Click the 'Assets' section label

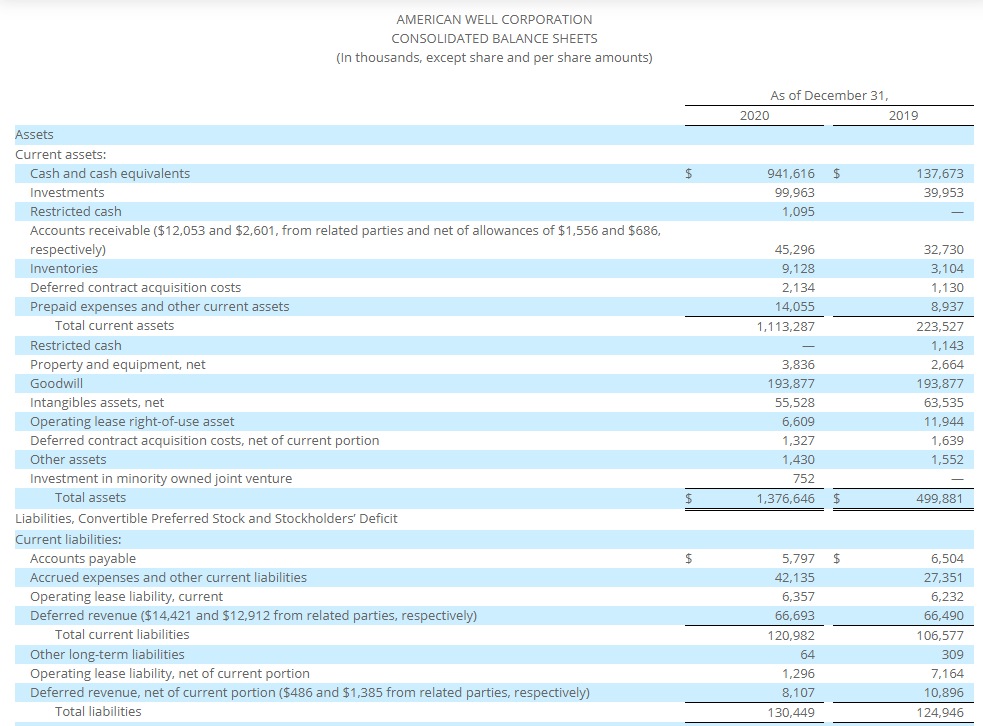34,135
